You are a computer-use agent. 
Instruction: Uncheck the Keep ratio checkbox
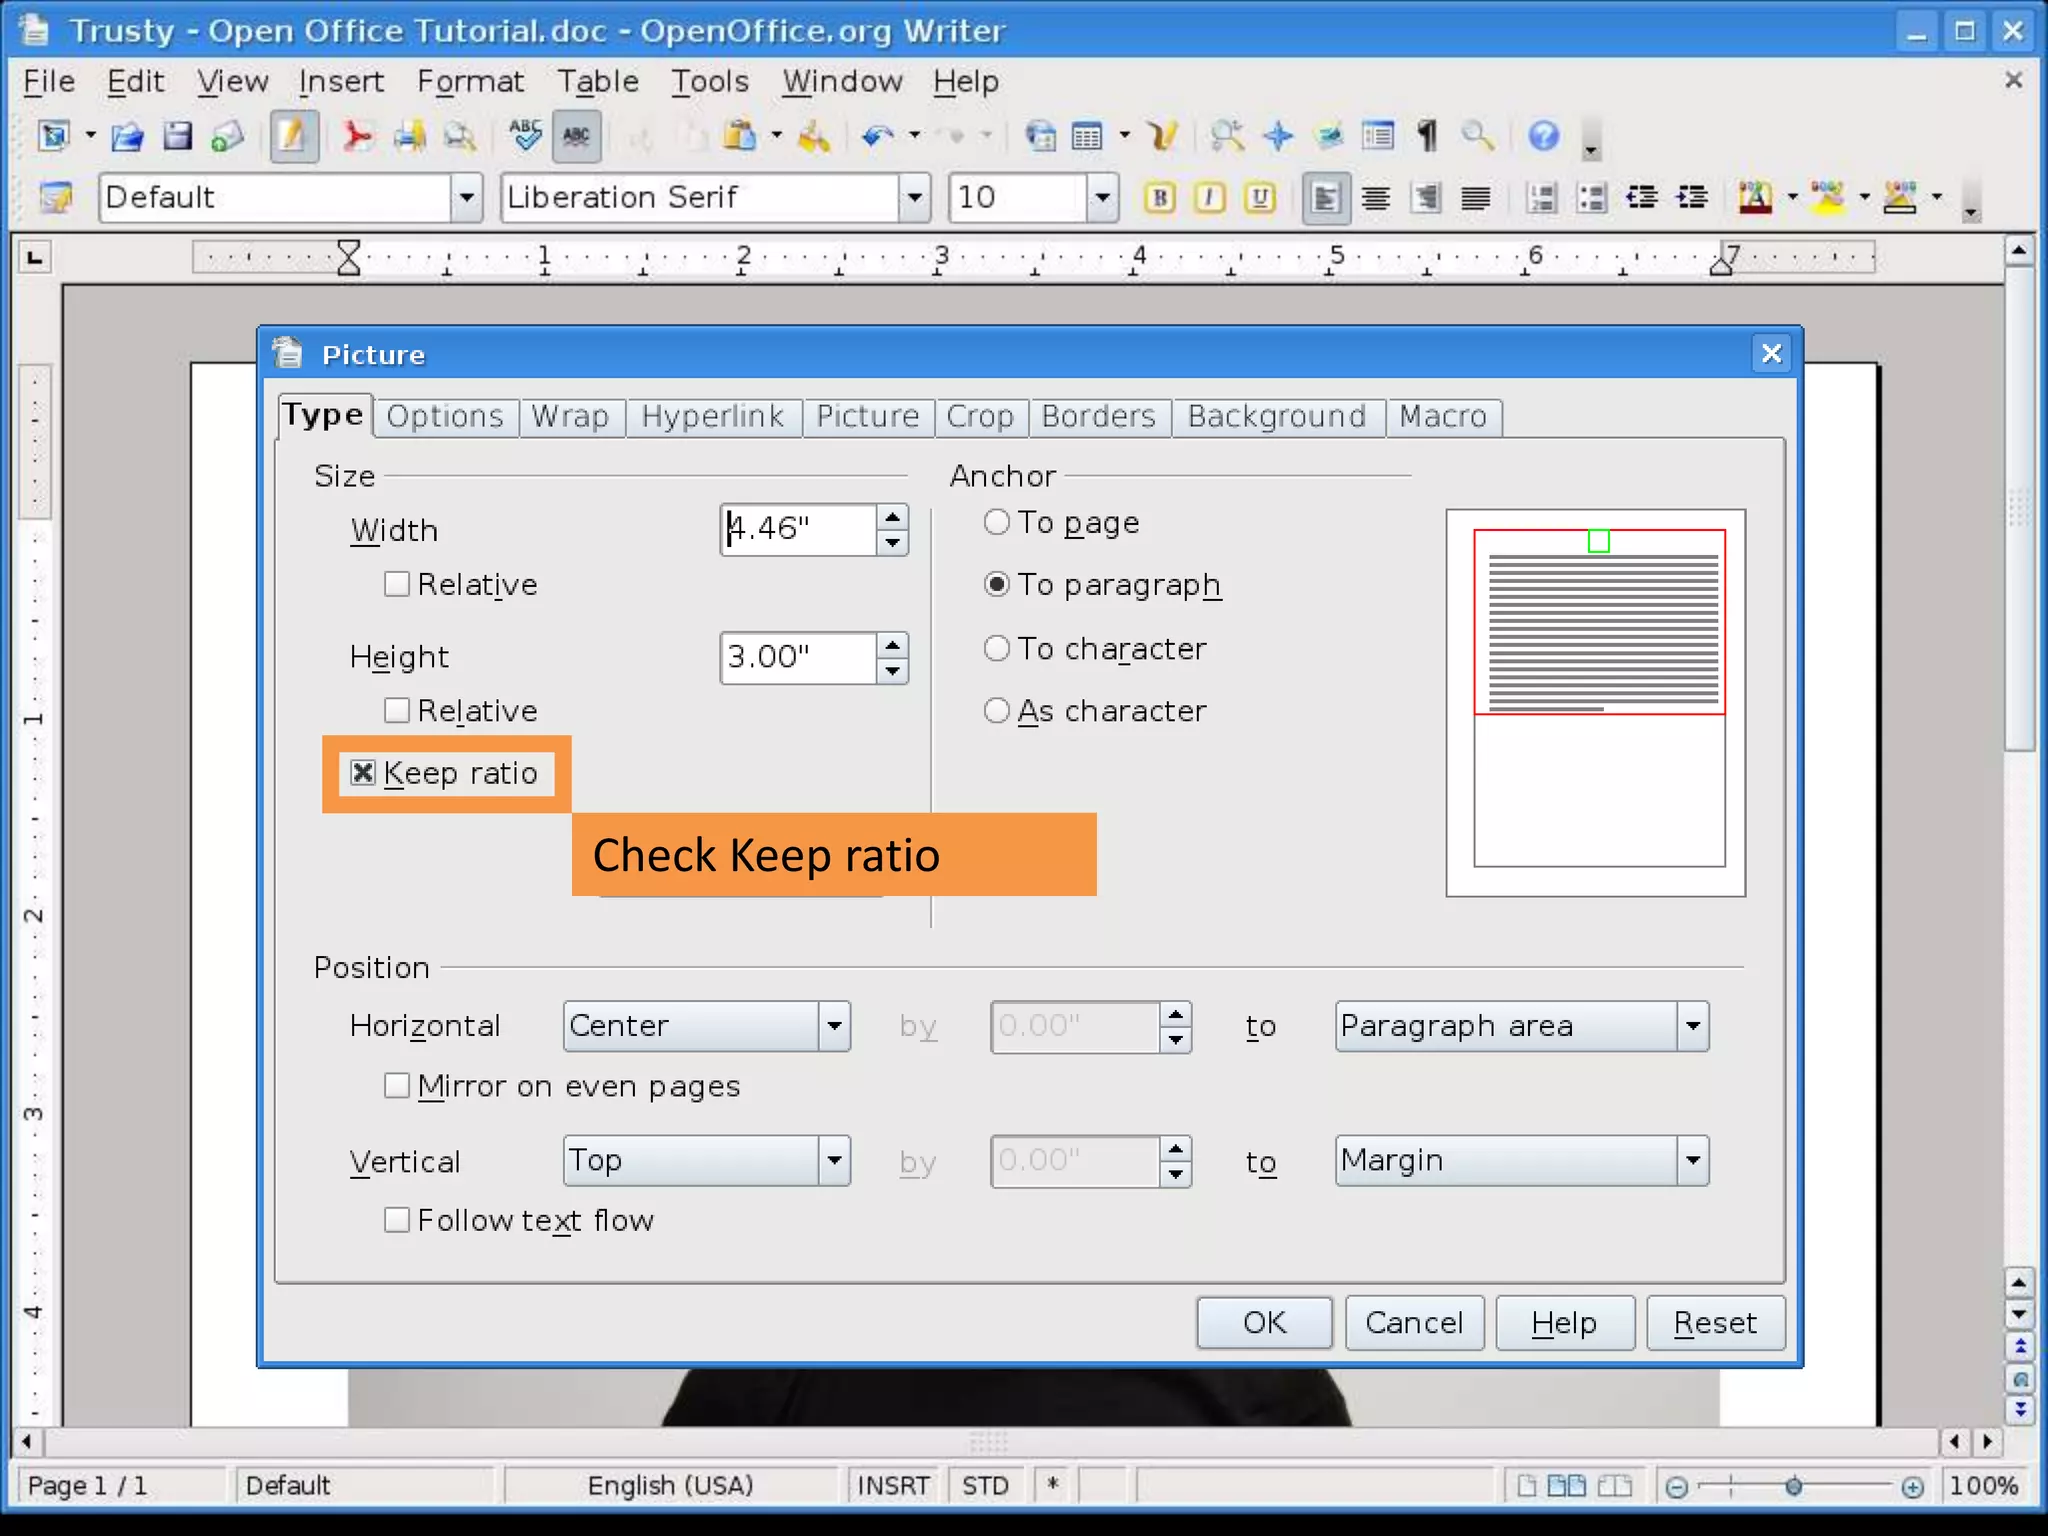[x=363, y=773]
